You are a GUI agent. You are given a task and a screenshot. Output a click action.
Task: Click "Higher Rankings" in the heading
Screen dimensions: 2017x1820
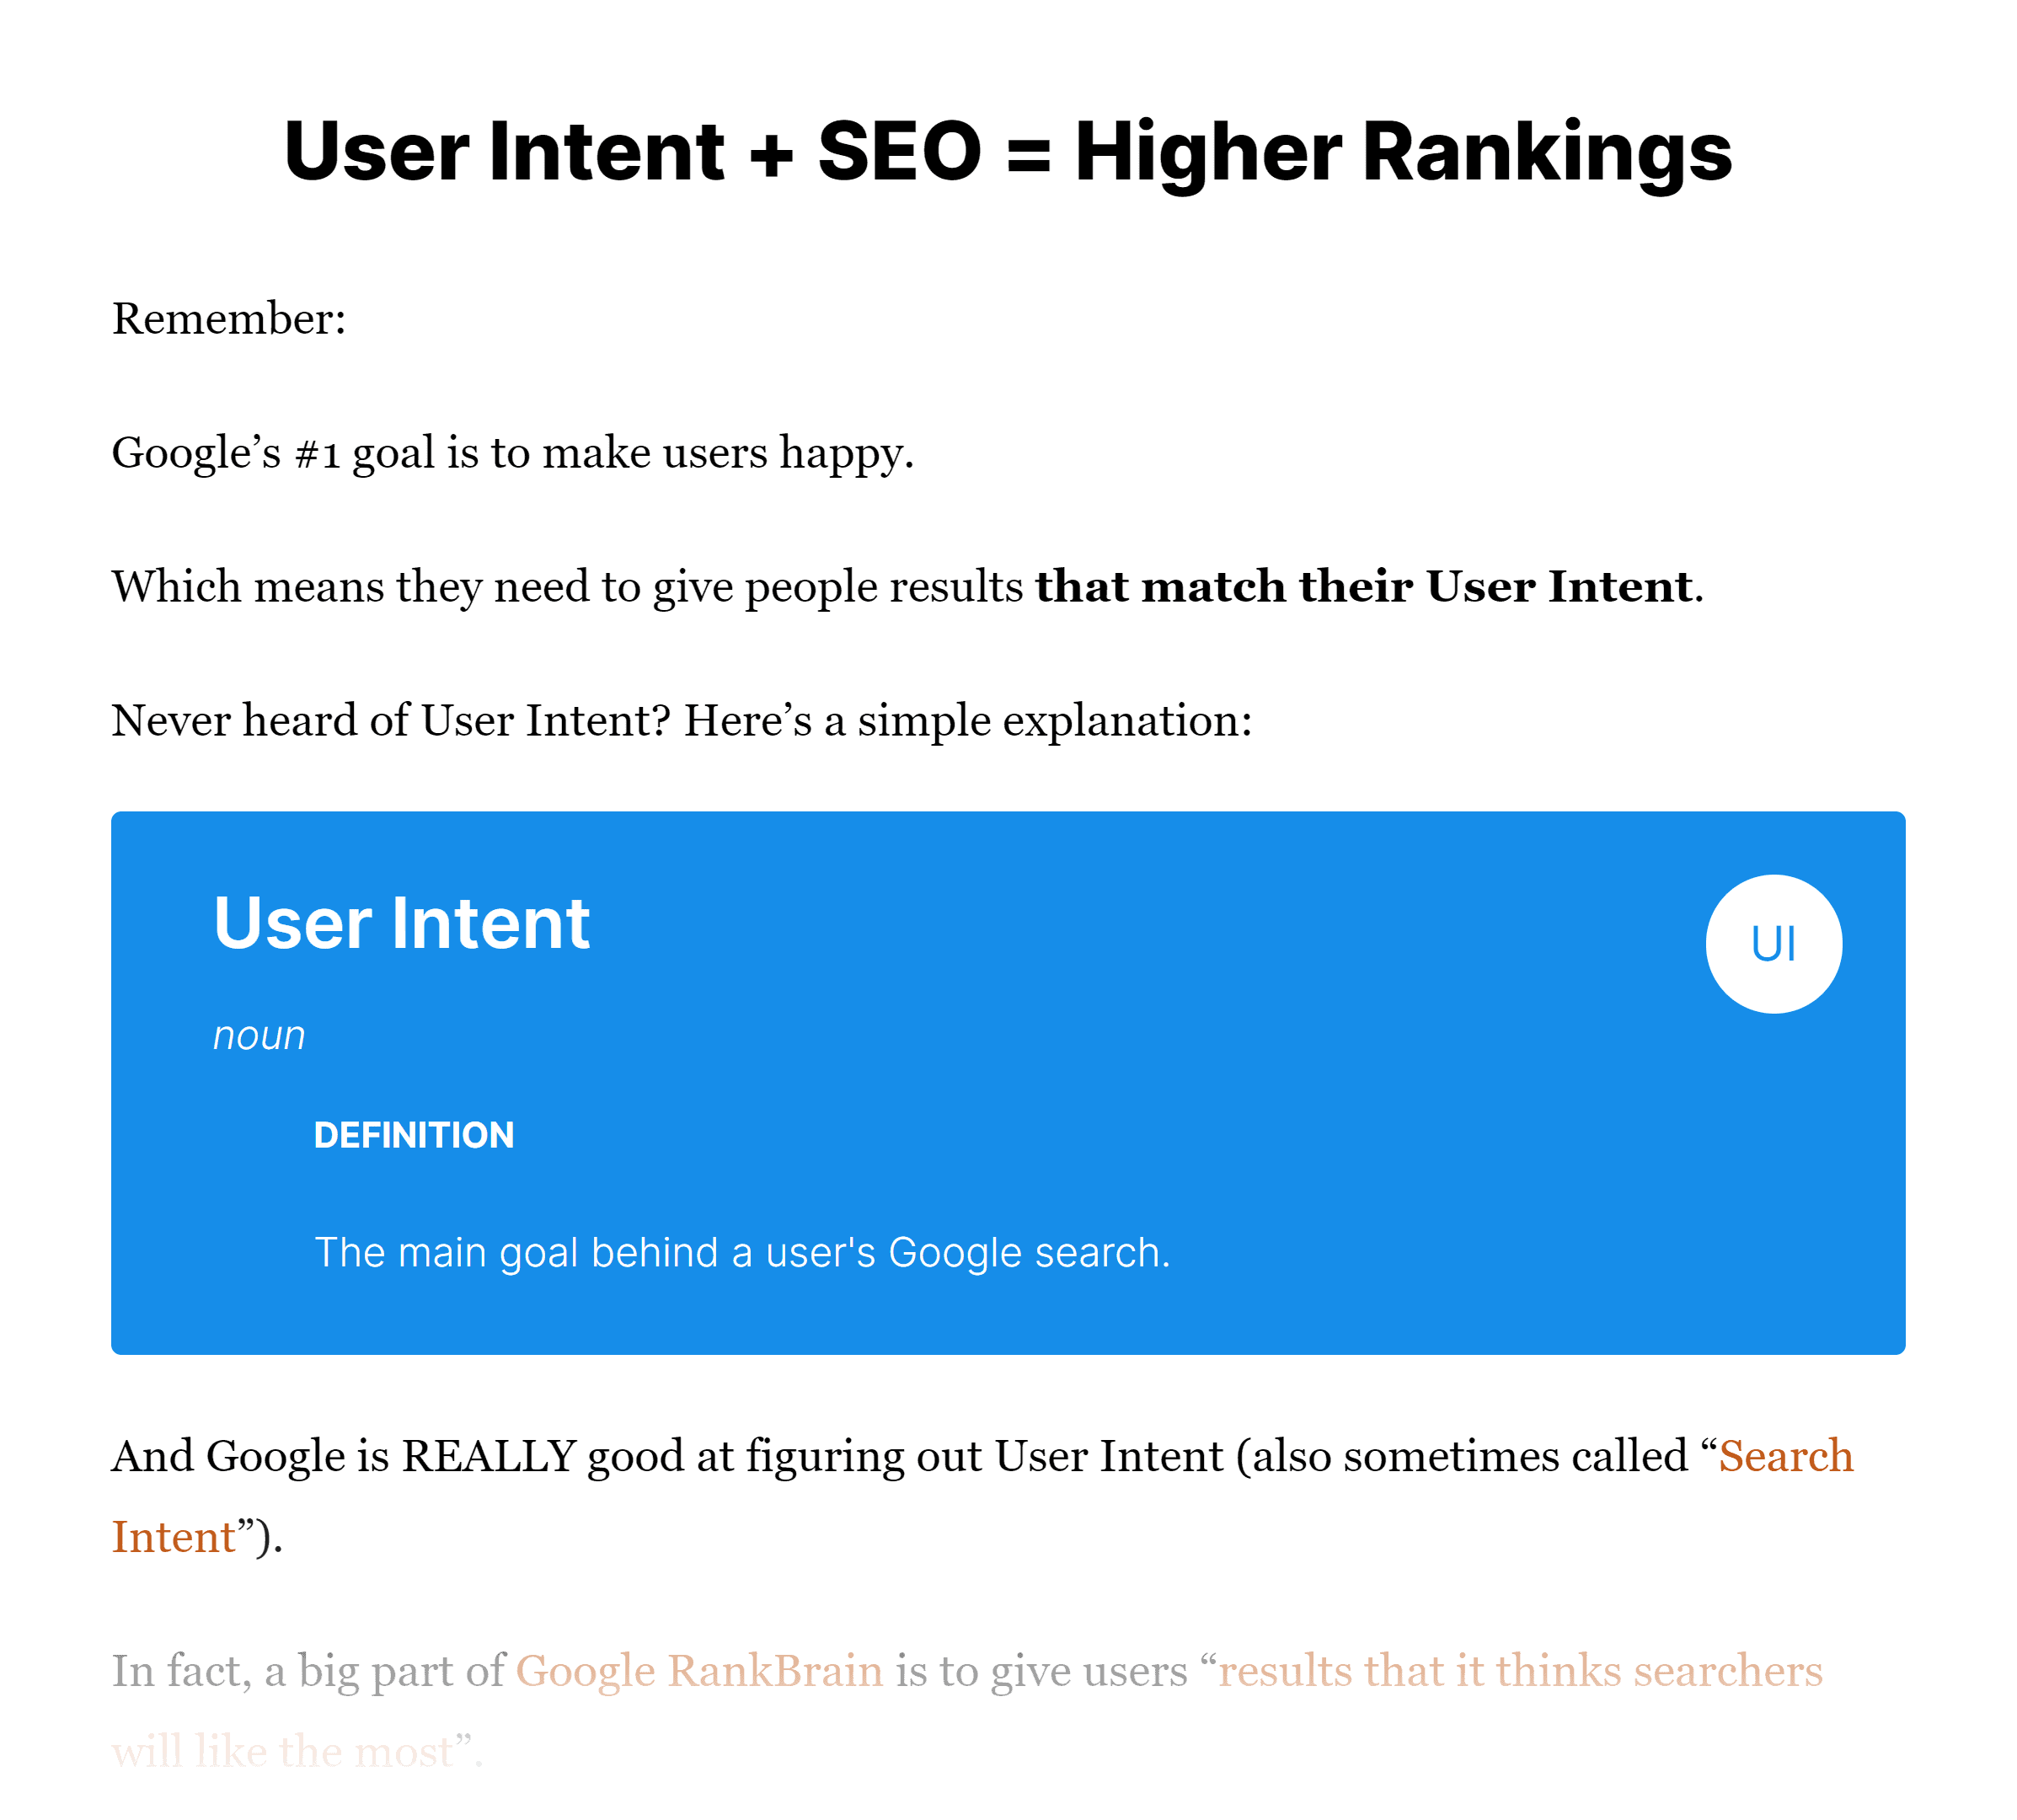point(1403,151)
